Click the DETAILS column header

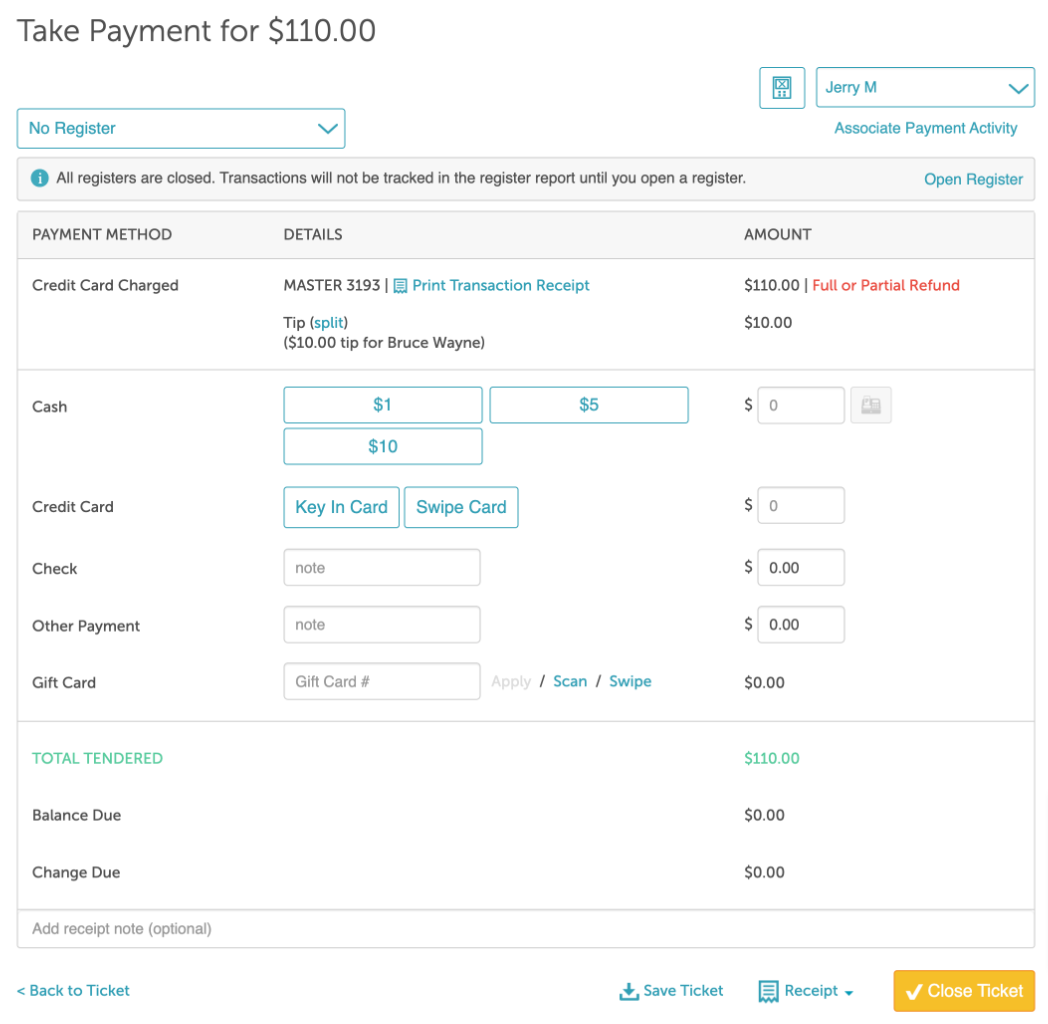[x=313, y=235]
